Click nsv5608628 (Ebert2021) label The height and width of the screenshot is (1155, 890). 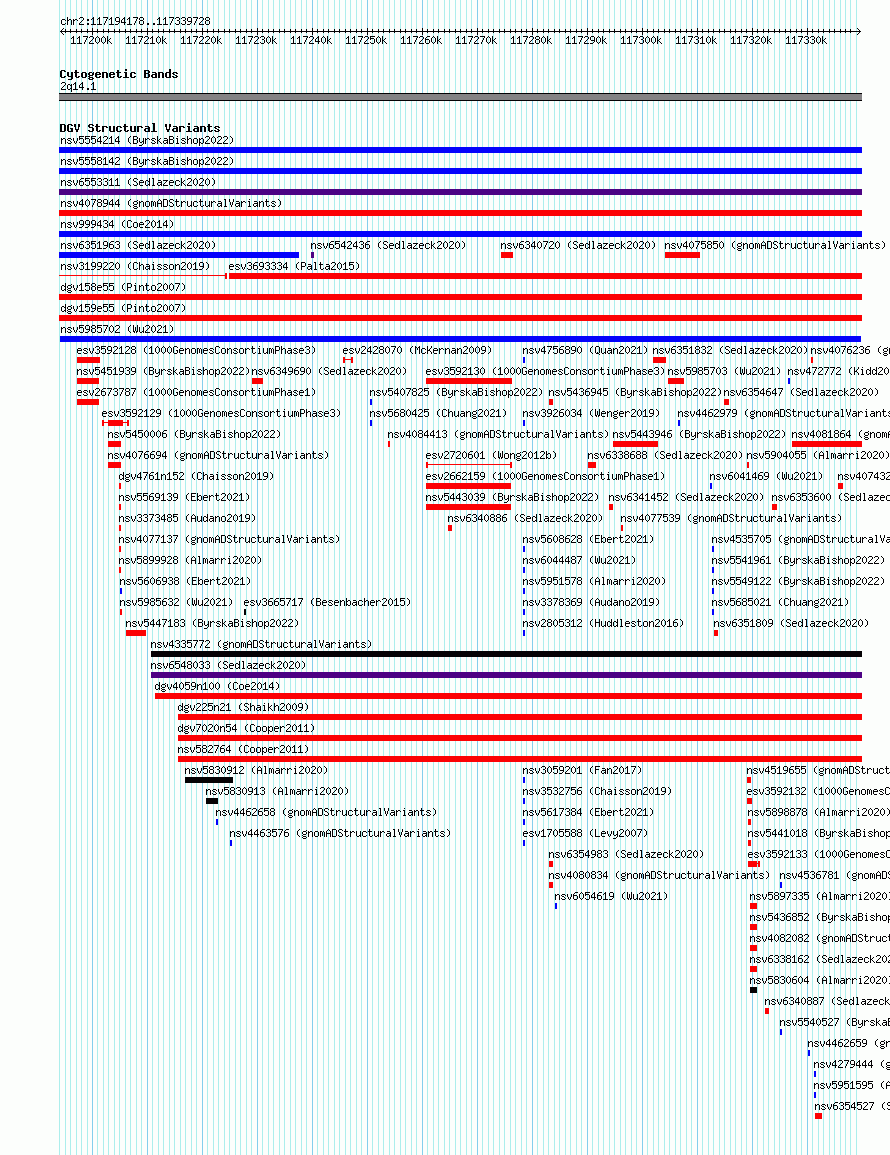588,539
